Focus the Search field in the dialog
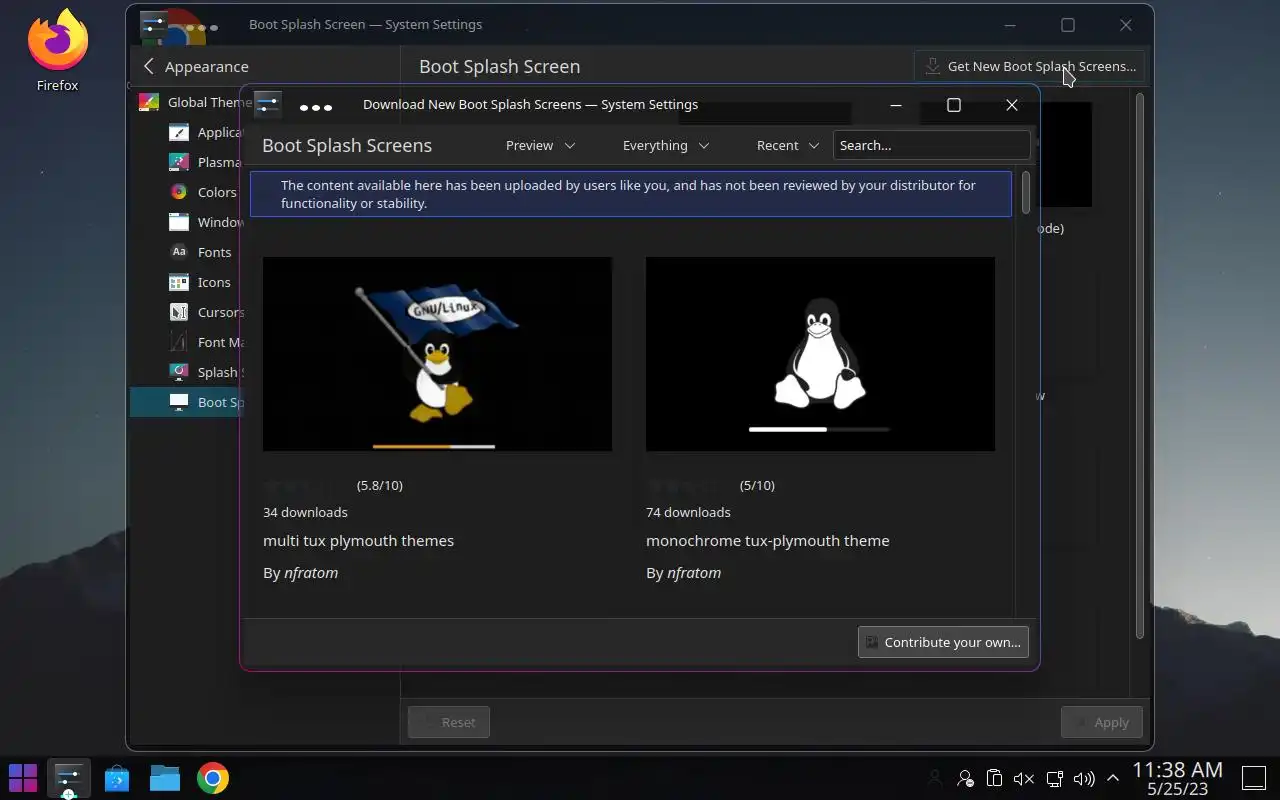 (x=931, y=145)
